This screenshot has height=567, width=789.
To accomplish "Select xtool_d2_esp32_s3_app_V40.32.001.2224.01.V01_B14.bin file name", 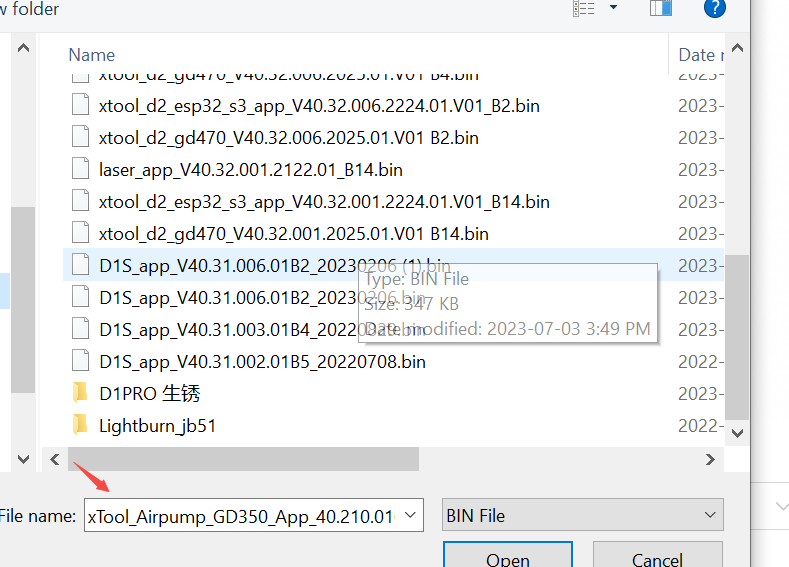I will [x=324, y=202].
